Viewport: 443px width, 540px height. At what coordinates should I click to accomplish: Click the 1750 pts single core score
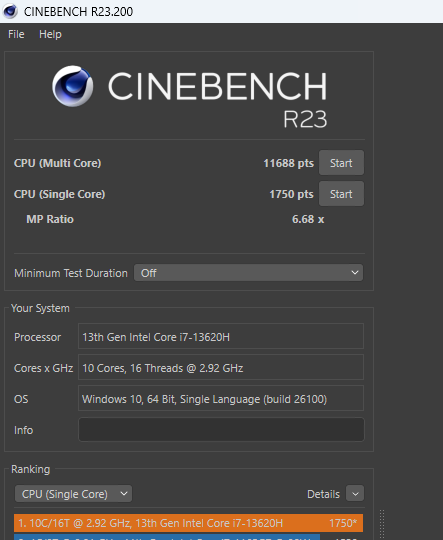pos(291,194)
